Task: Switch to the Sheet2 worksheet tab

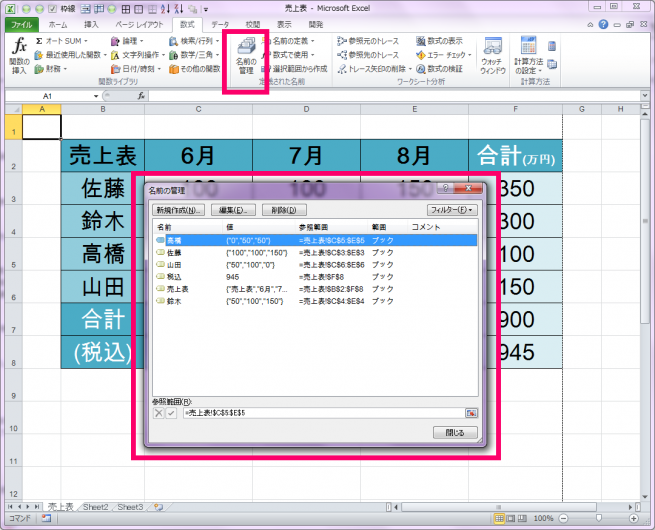Action: [96, 507]
